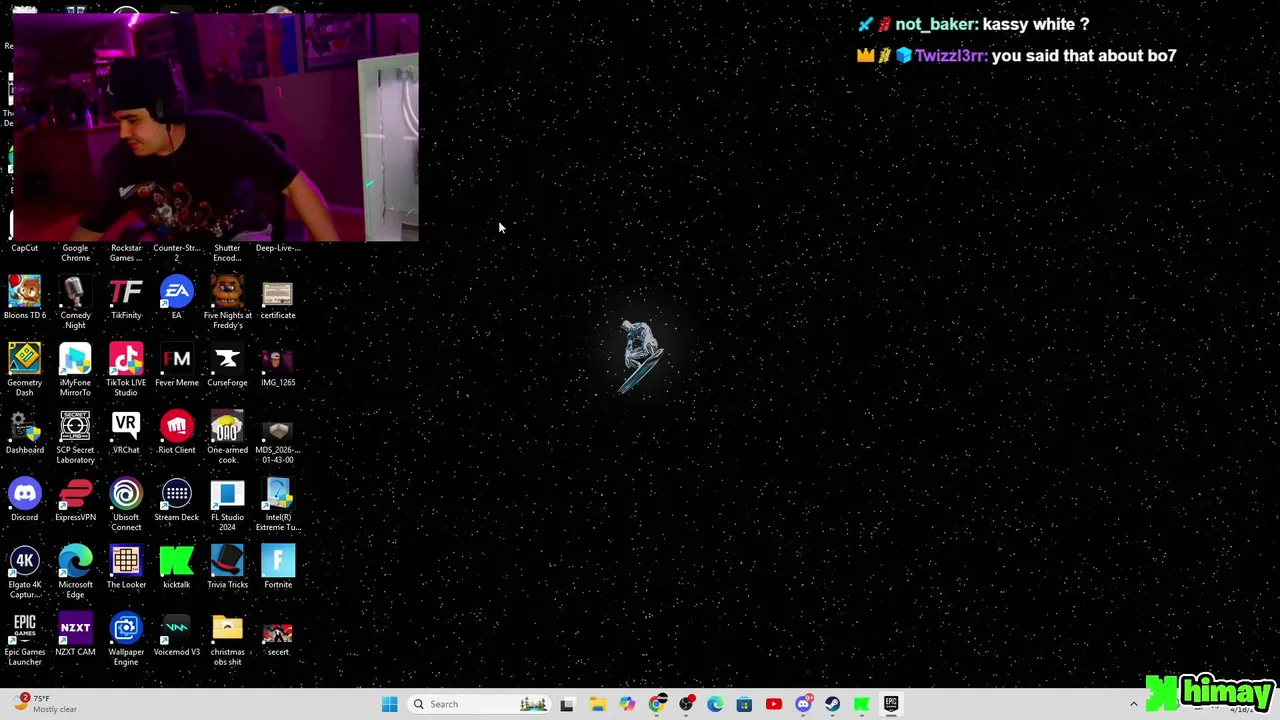Image resolution: width=1280 pixels, height=720 pixels.
Task: Open Microsoft Edge on the taskbar
Action: coord(715,704)
